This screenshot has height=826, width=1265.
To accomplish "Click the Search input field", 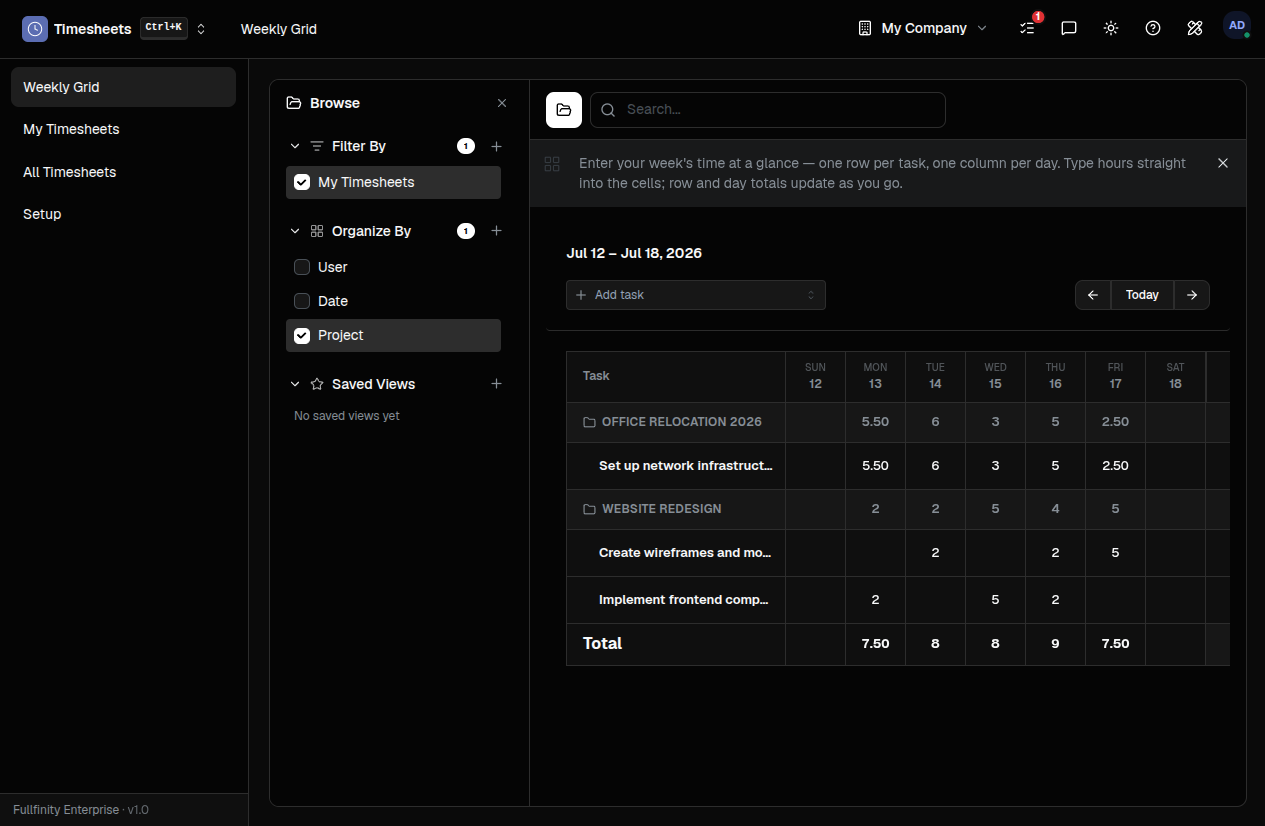I will [x=767, y=110].
